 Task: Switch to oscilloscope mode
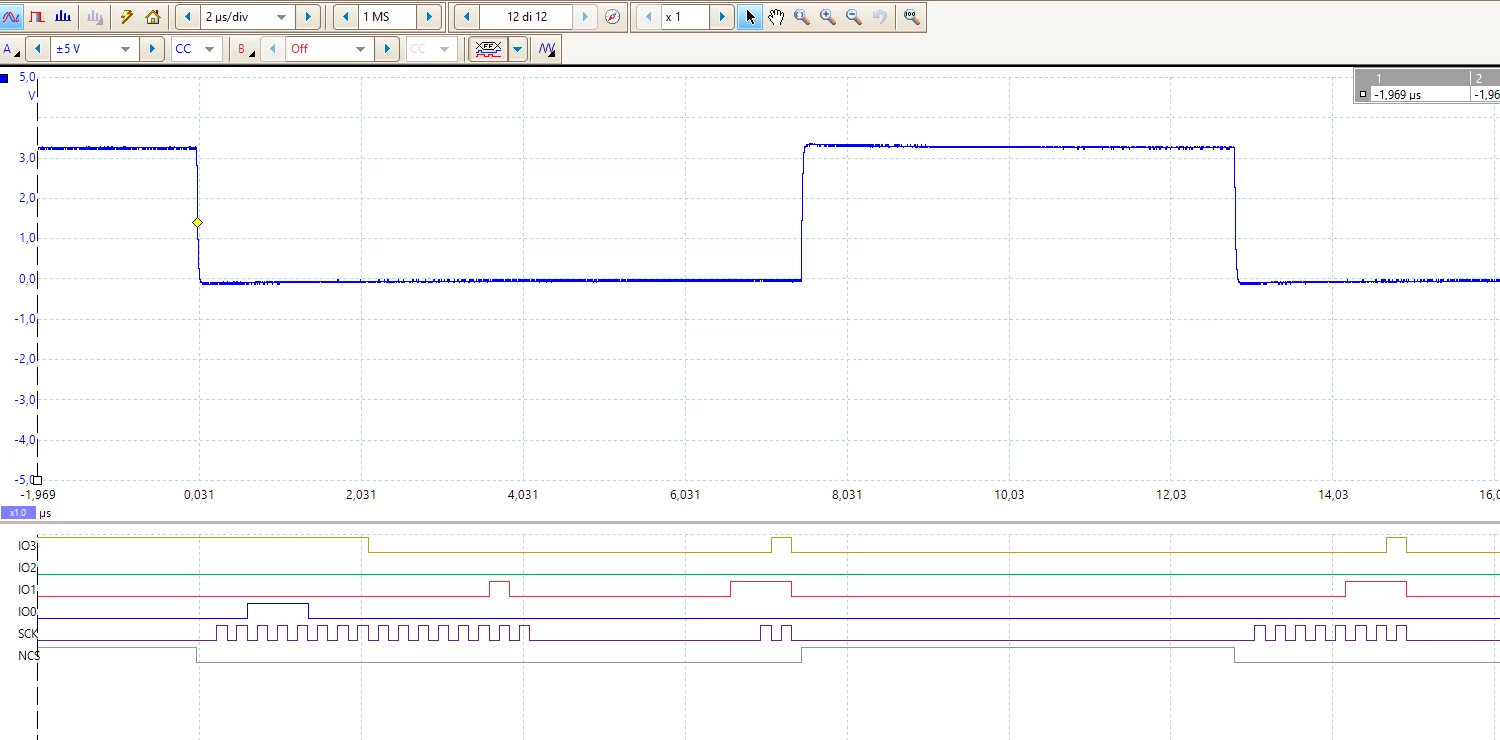coord(13,17)
